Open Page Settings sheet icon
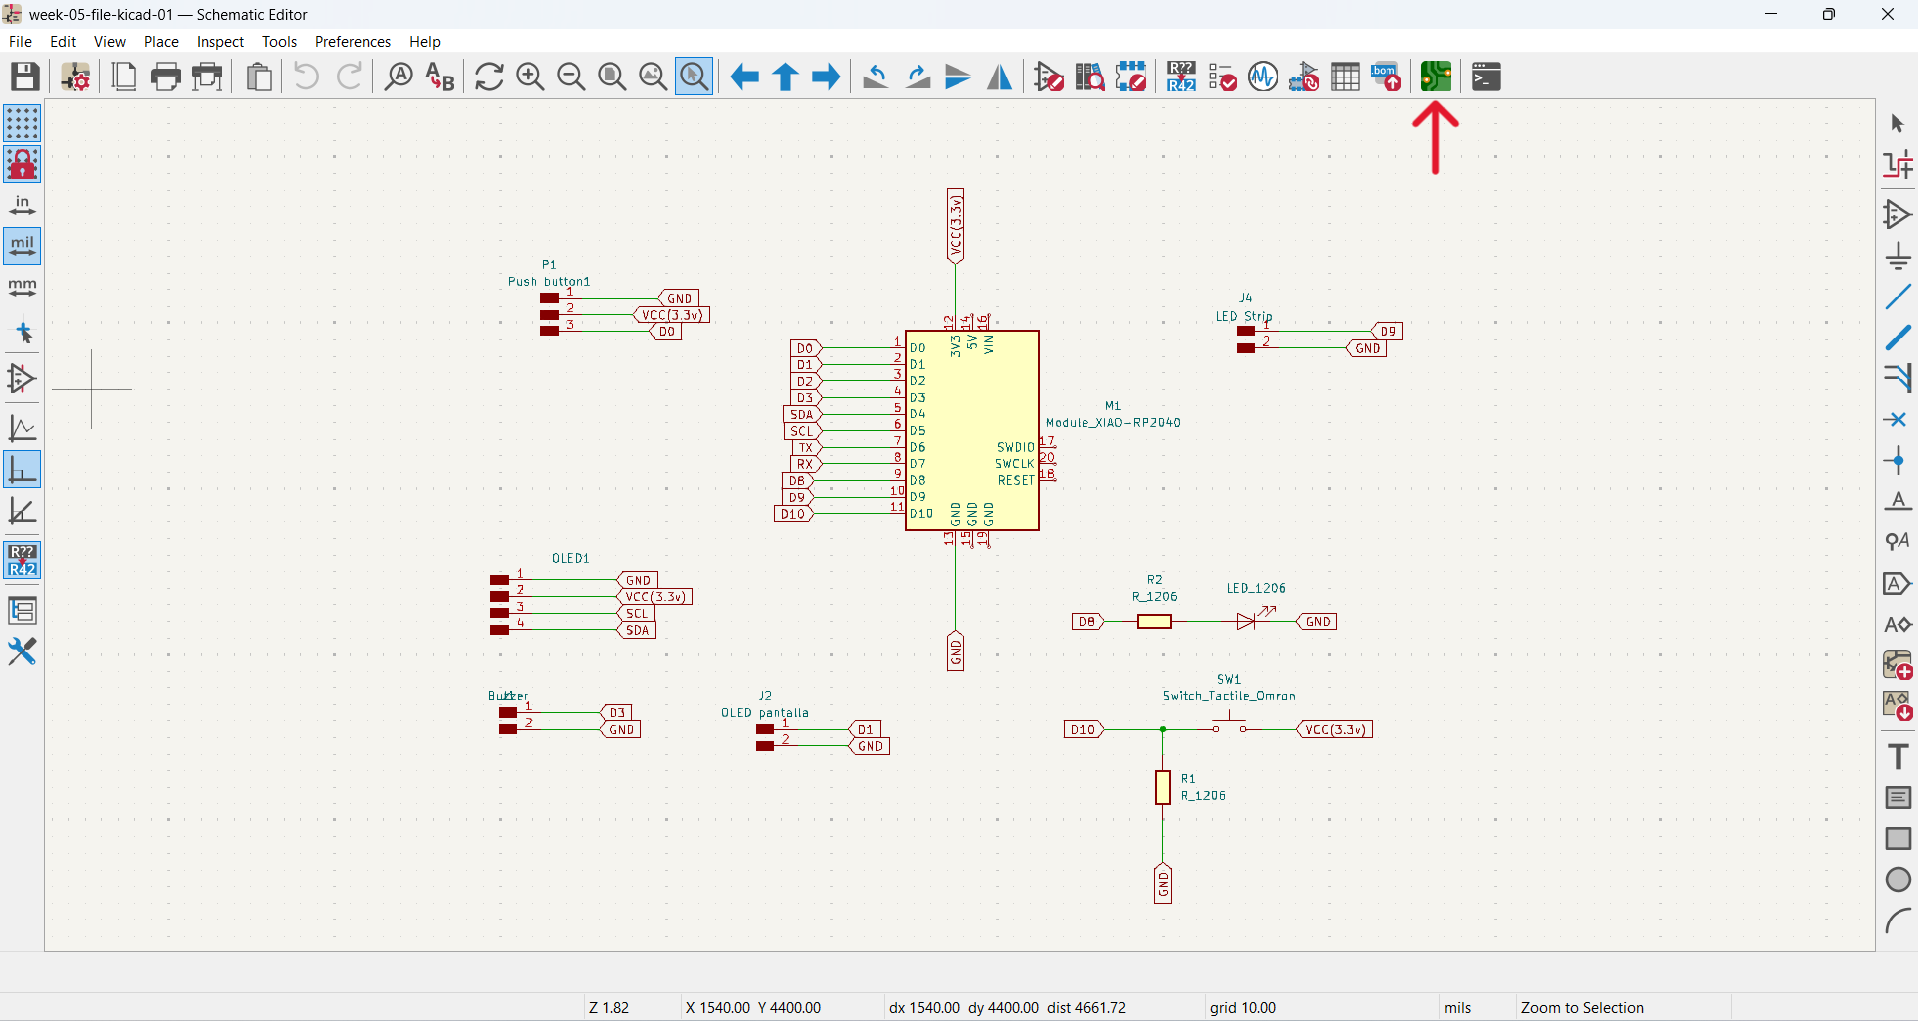This screenshot has height=1021, width=1918. pos(124,76)
